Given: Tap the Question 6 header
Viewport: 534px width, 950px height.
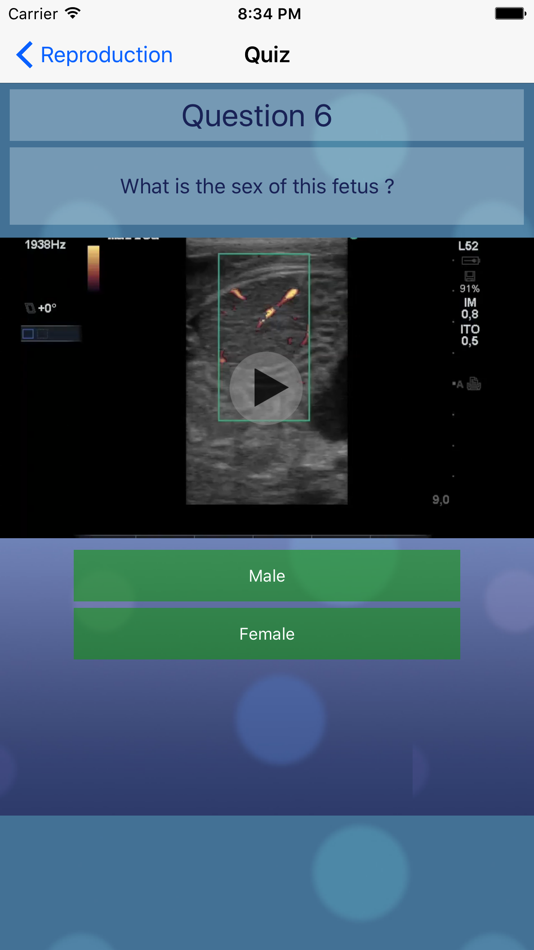Looking at the screenshot, I should pos(267,115).
